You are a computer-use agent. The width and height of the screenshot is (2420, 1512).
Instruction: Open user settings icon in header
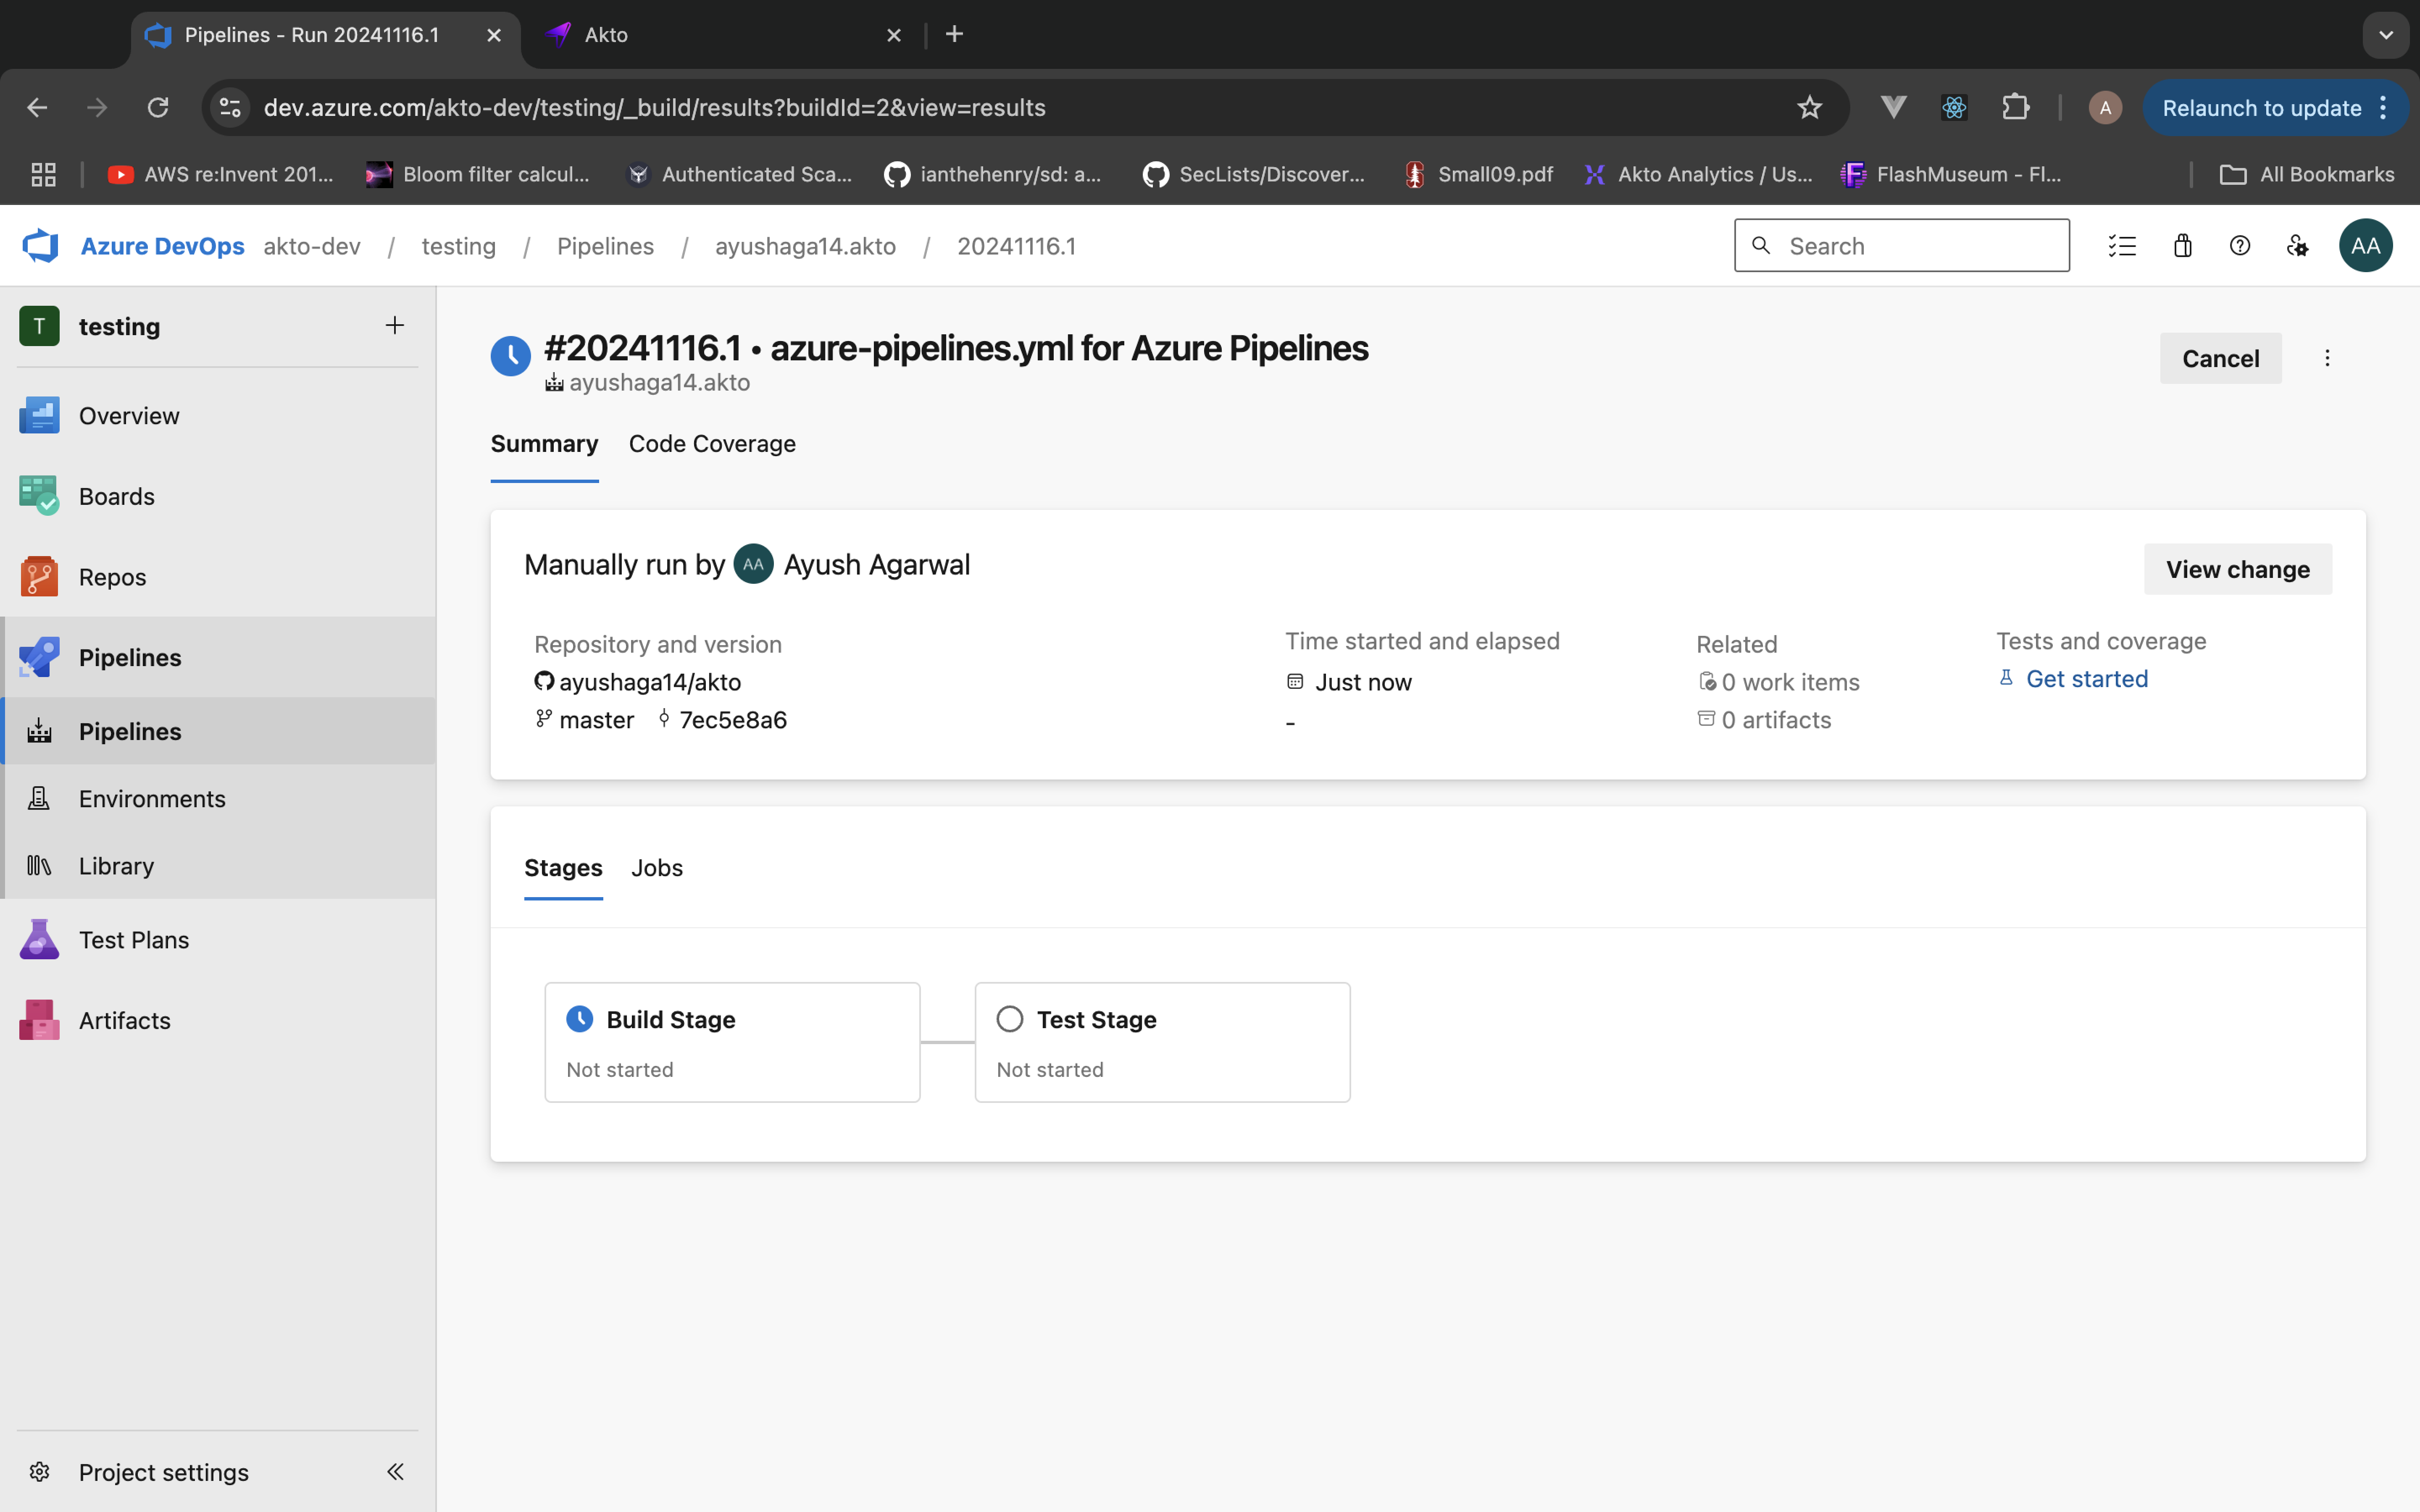[x=2297, y=246]
